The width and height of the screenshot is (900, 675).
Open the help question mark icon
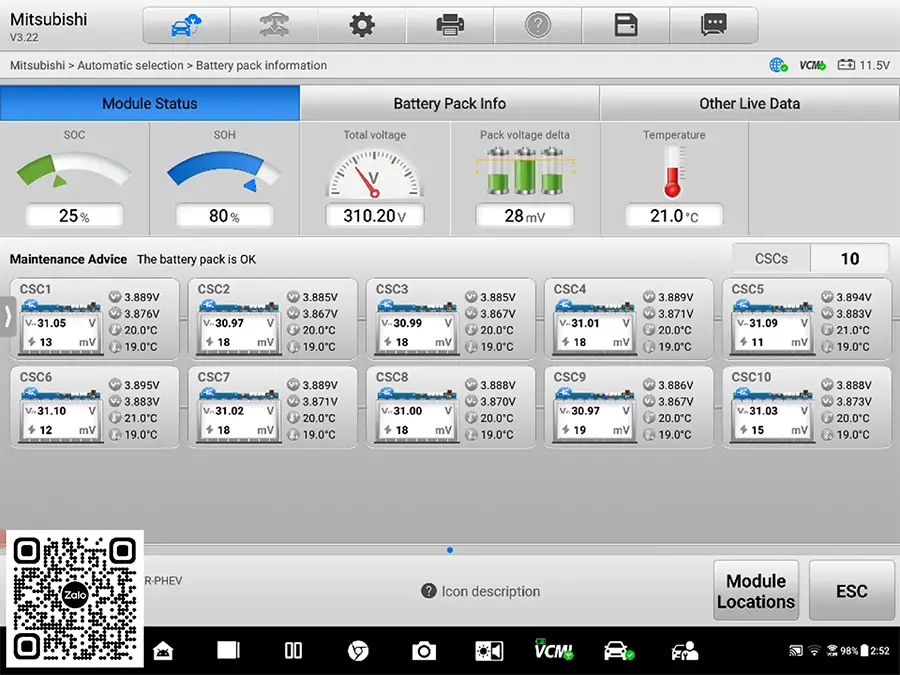538,25
